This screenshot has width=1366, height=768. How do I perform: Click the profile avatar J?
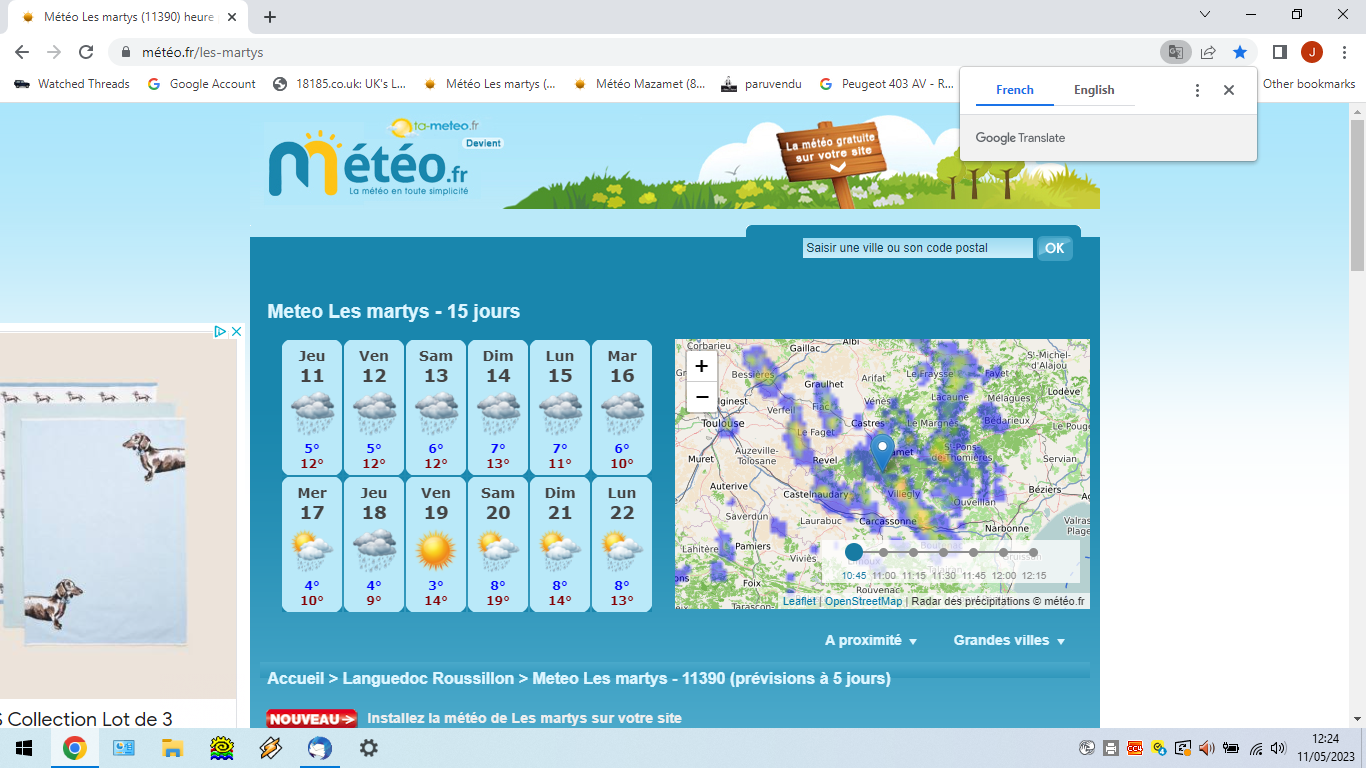pyautogui.click(x=1311, y=52)
